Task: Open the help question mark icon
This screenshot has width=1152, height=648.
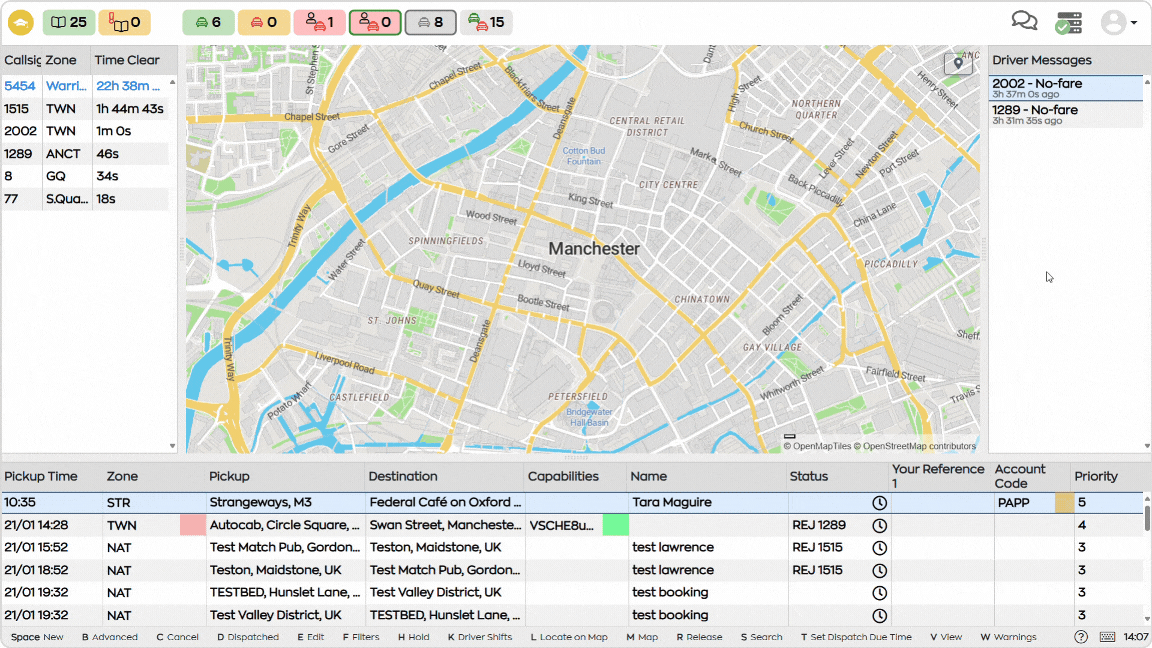Action: (1081, 637)
